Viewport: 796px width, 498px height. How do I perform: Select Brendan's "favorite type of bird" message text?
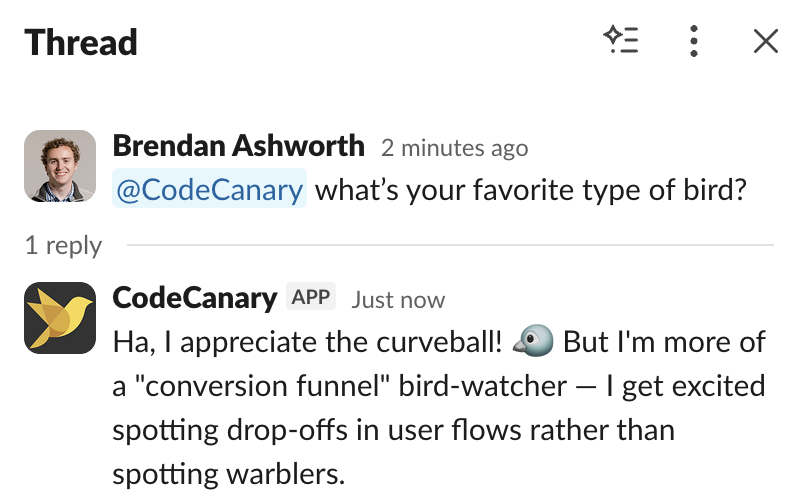tap(530, 190)
